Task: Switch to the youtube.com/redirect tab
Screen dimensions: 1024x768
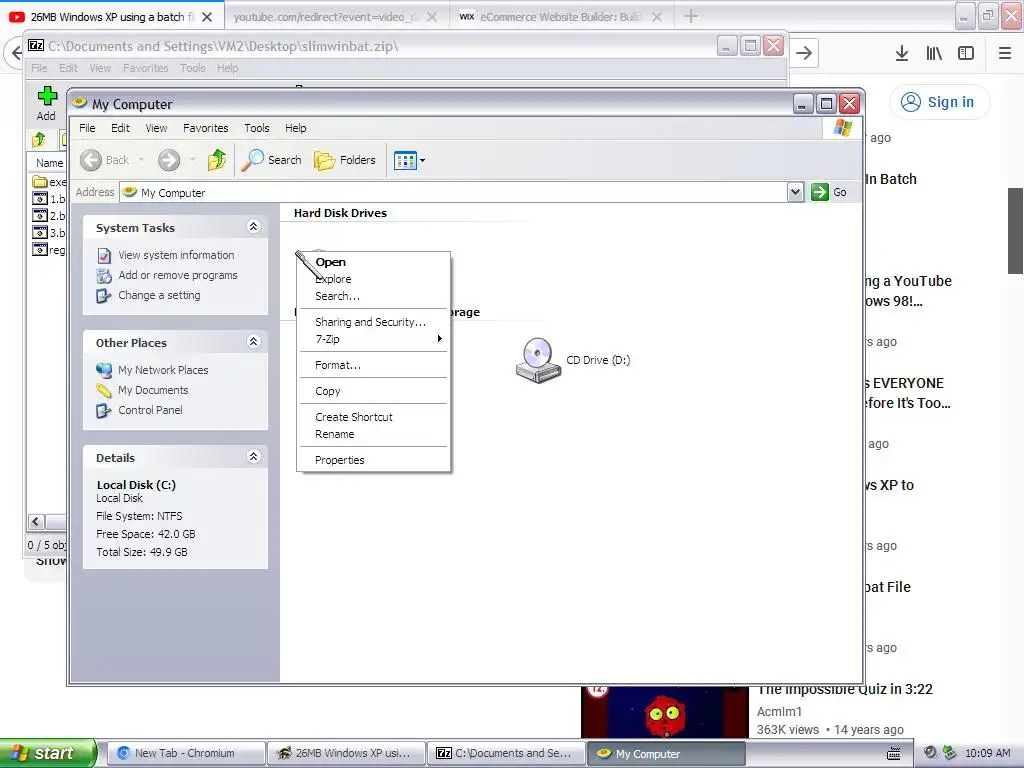Action: 325,17
